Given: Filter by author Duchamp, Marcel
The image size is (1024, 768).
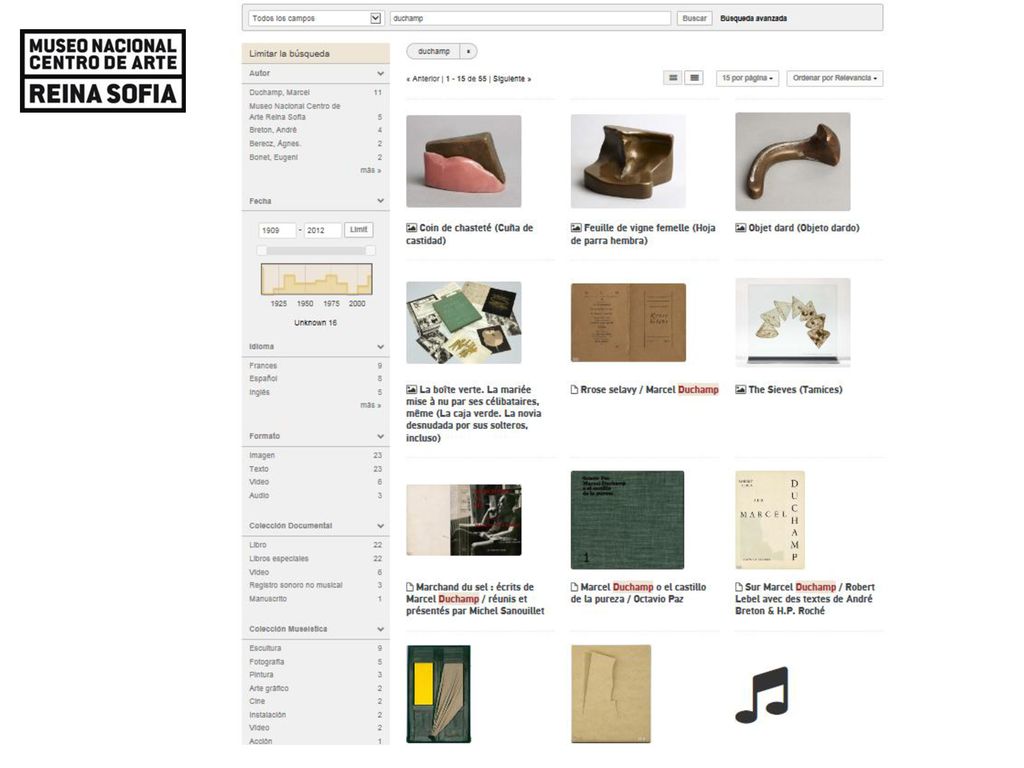Looking at the screenshot, I should tap(280, 93).
